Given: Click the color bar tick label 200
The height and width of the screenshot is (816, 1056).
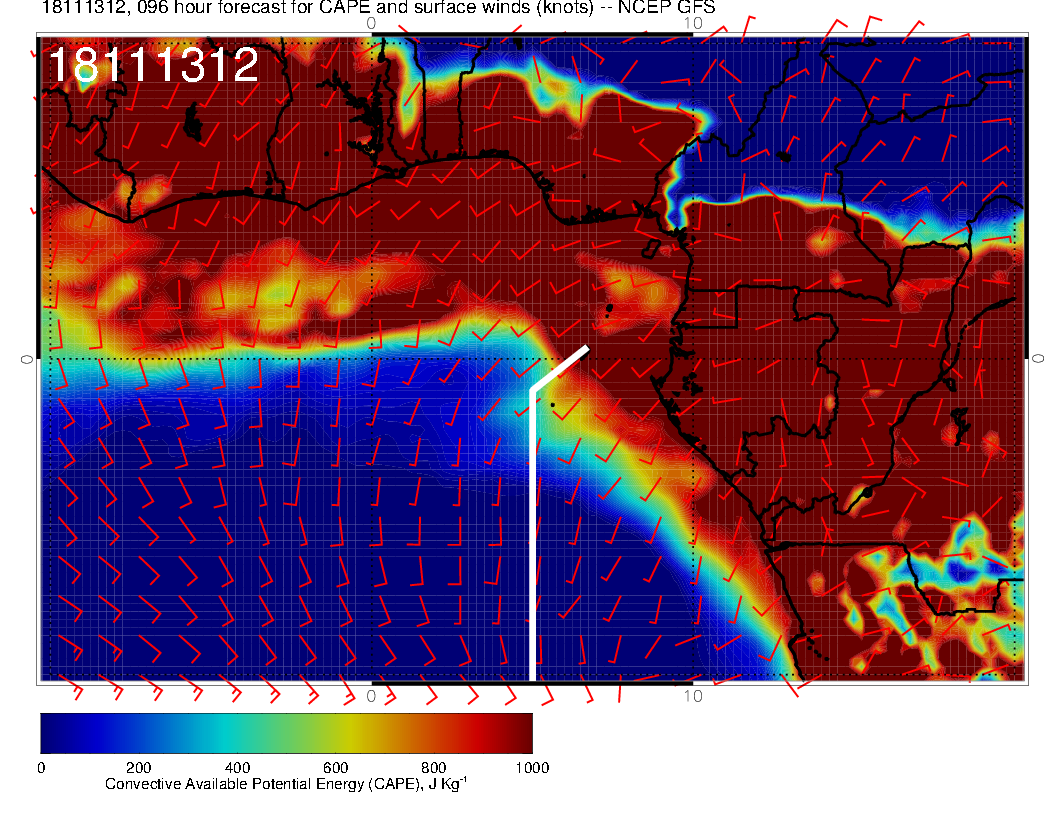Looking at the screenshot, I should [138, 768].
